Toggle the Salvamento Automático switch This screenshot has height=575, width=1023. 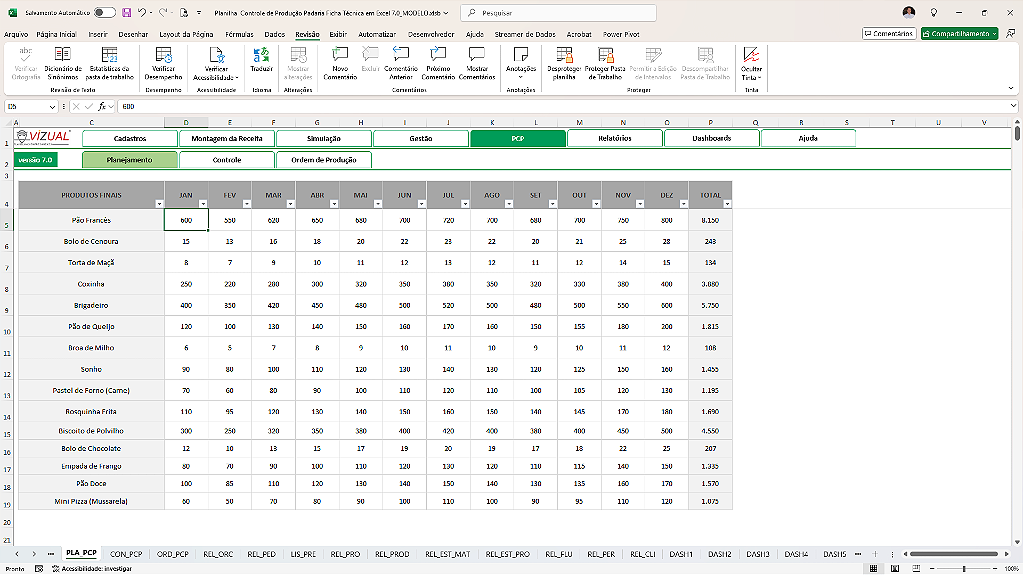point(104,13)
